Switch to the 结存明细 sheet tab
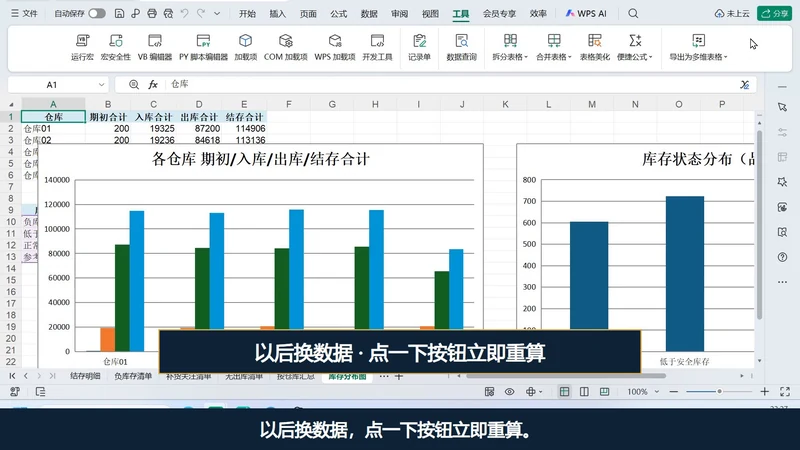Image resolution: width=800 pixels, height=450 pixels. (85, 376)
